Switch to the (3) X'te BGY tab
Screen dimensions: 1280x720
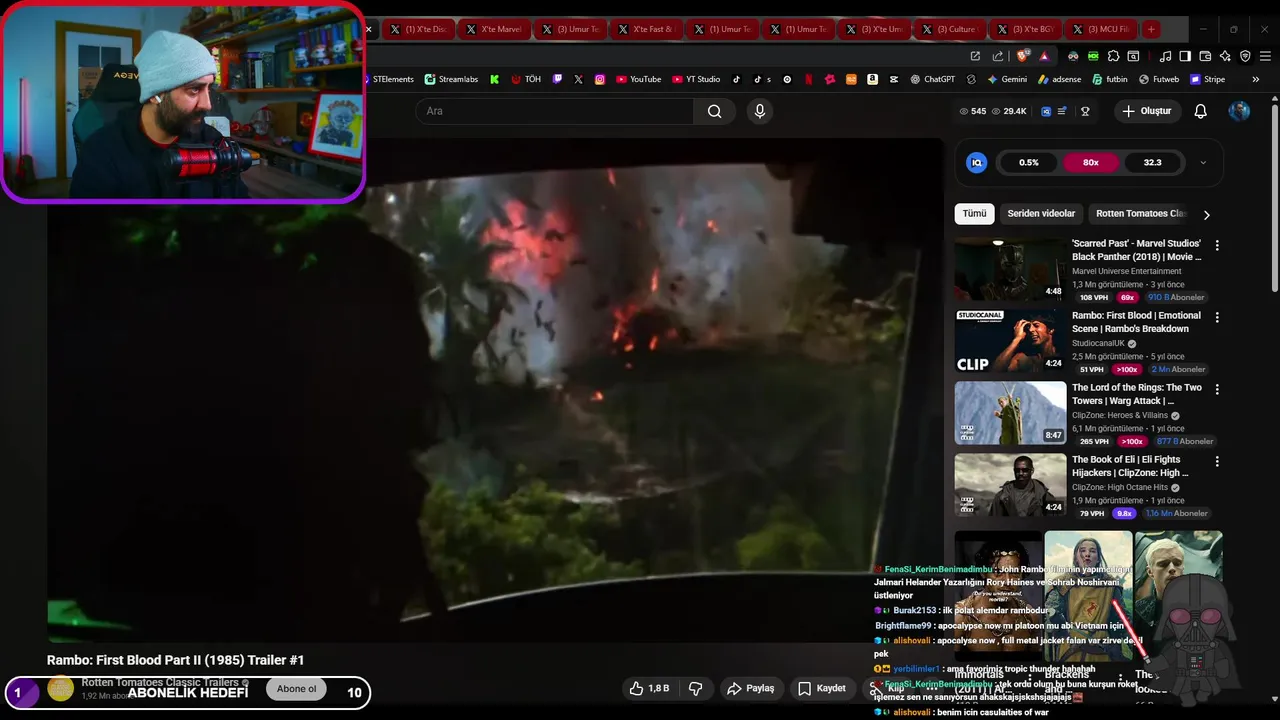pyautogui.click(x=1025, y=29)
